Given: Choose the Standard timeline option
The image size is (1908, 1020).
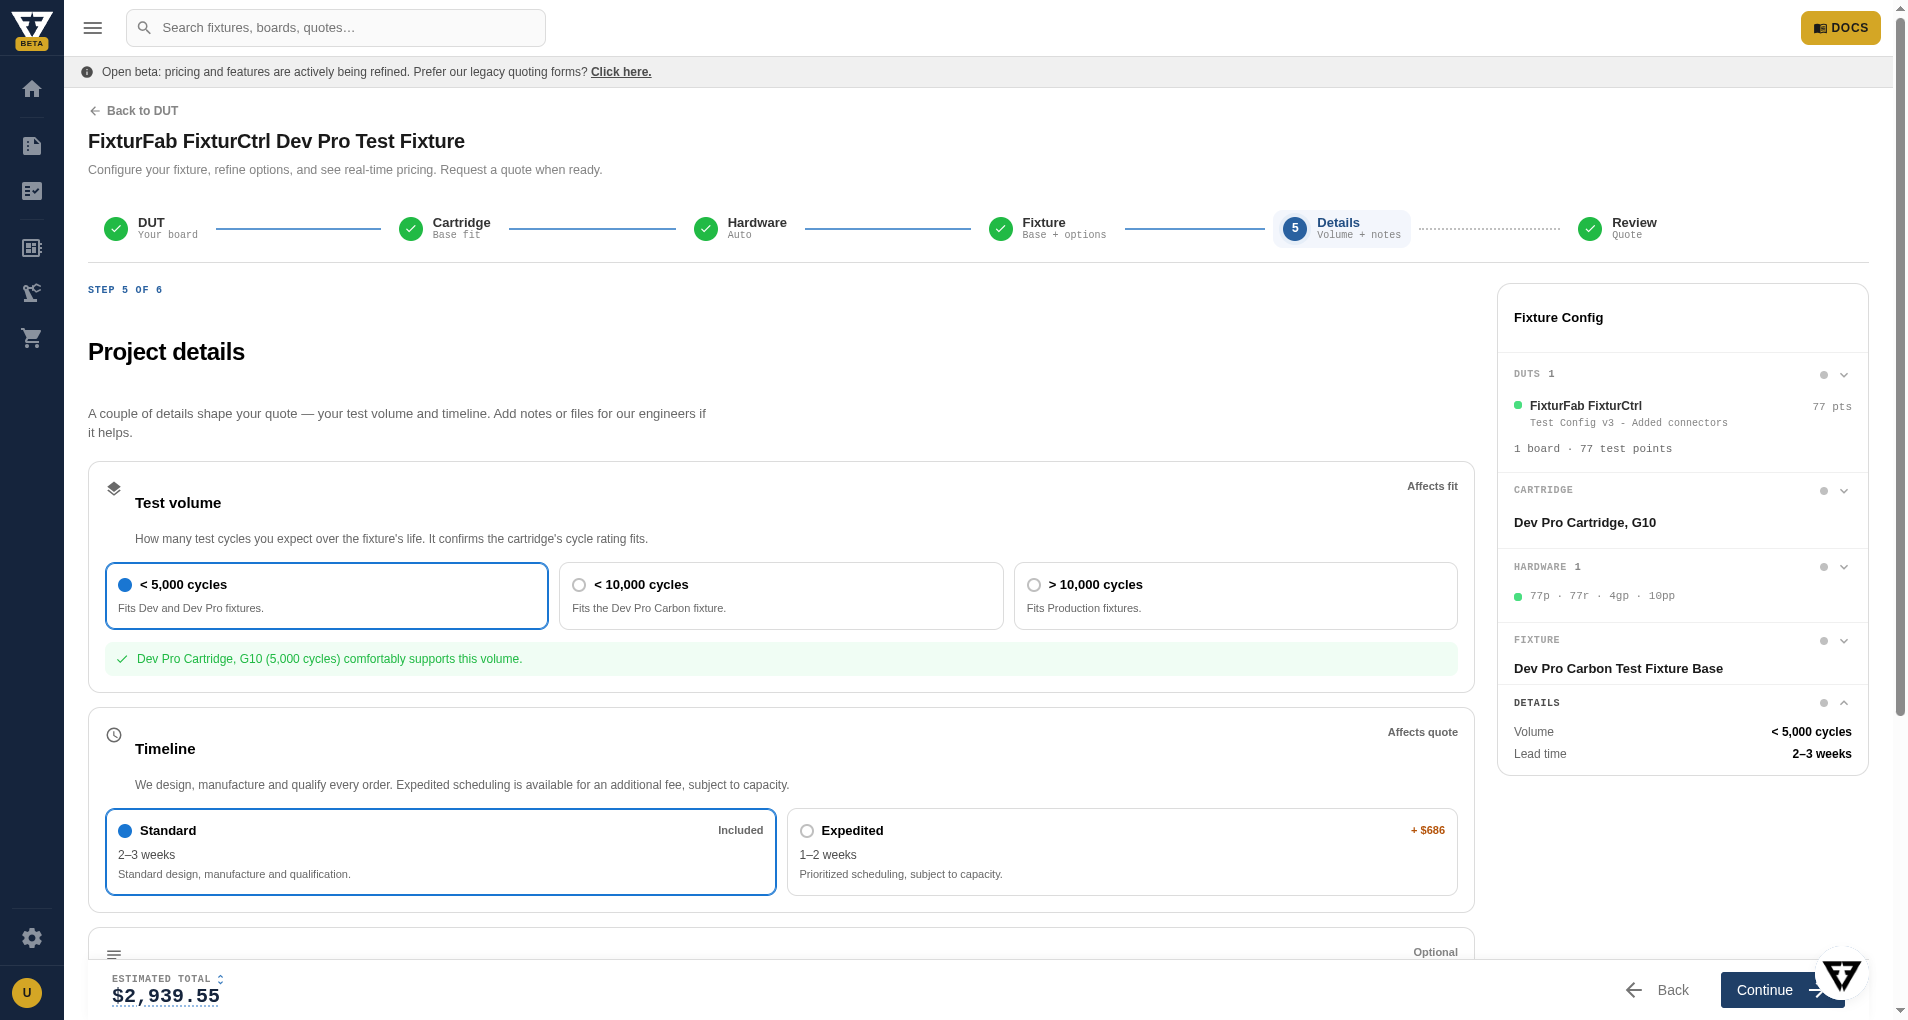Looking at the screenshot, I should click(441, 852).
